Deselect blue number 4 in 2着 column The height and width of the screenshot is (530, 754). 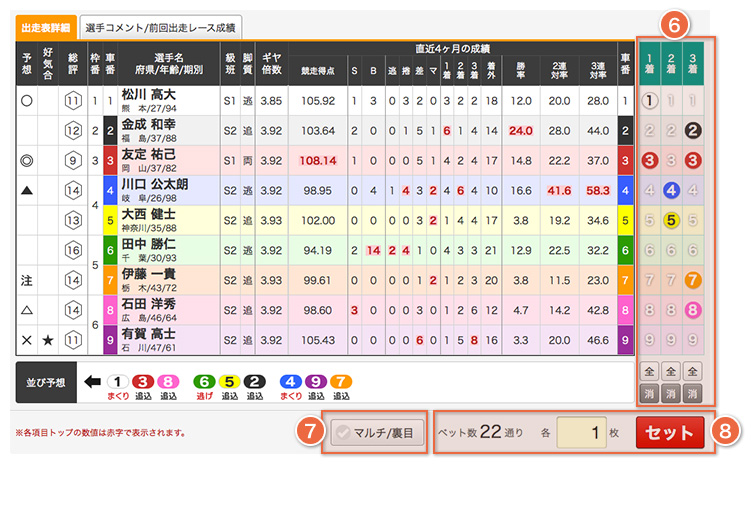click(x=671, y=190)
